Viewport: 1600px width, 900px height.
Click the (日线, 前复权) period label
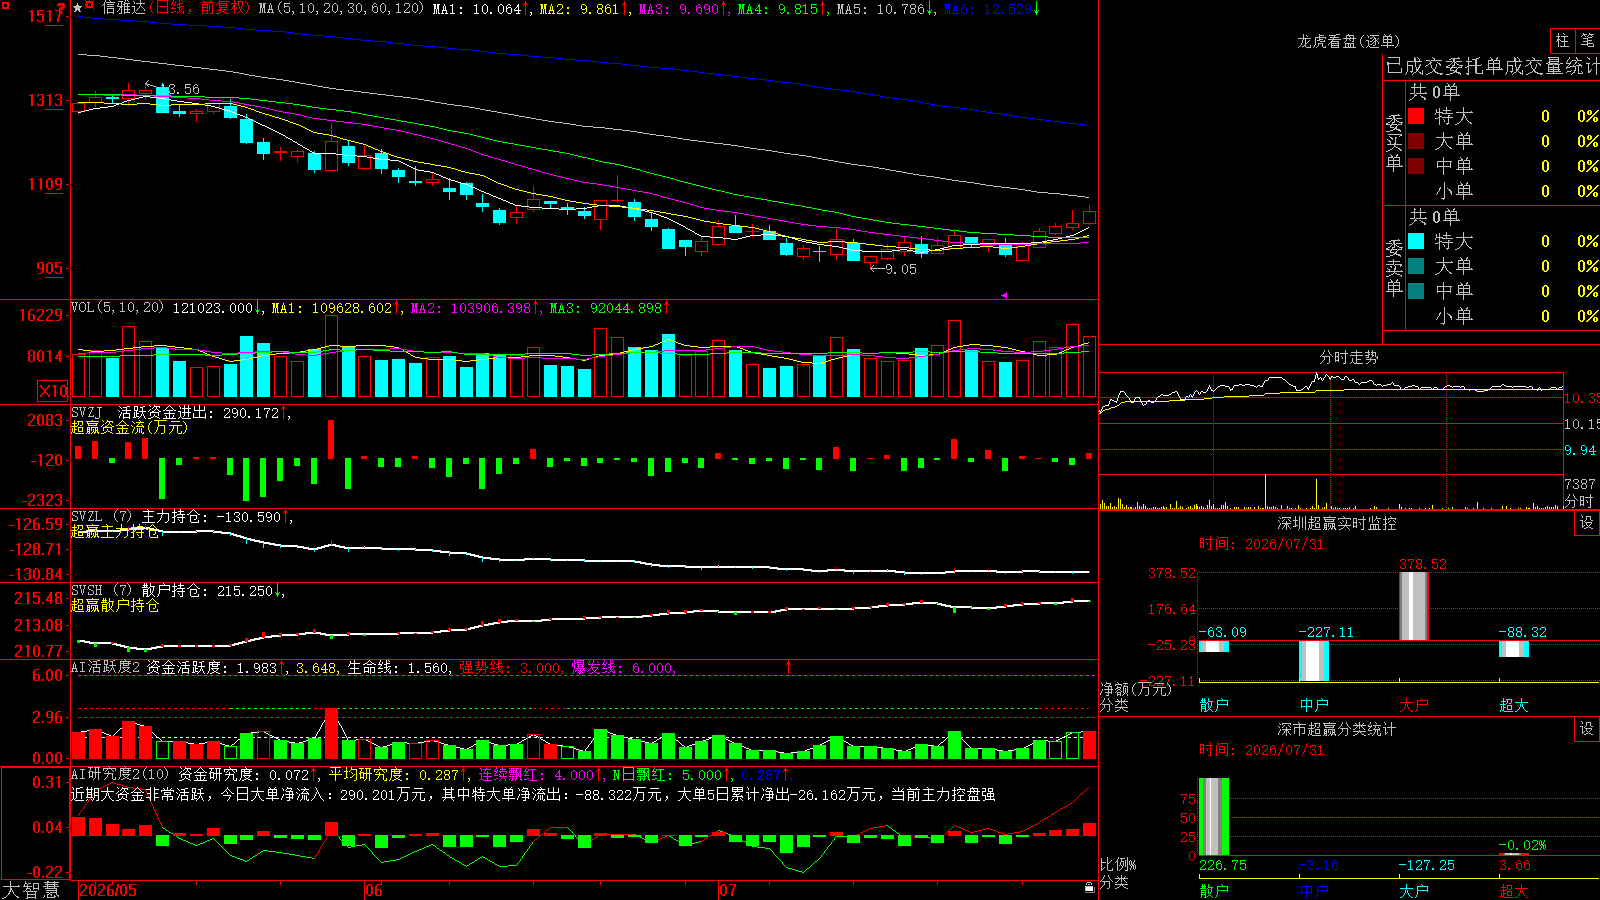click(200, 8)
